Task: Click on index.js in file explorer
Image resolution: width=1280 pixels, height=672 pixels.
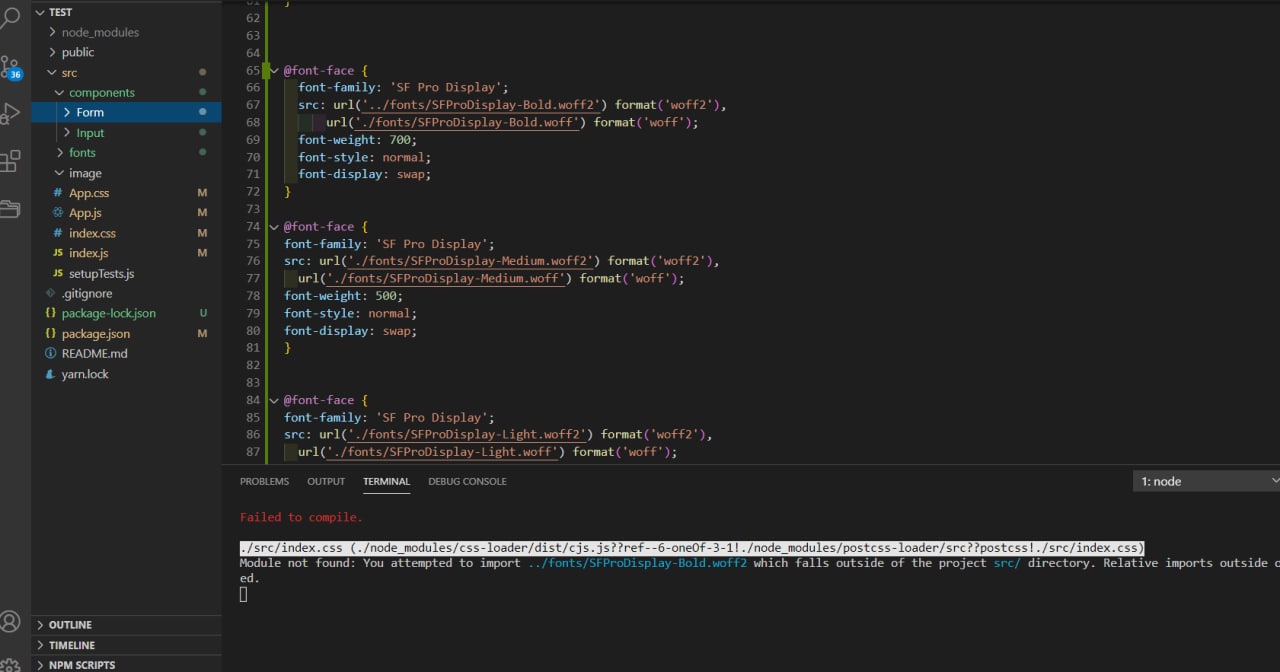Action: tap(88, 253)
